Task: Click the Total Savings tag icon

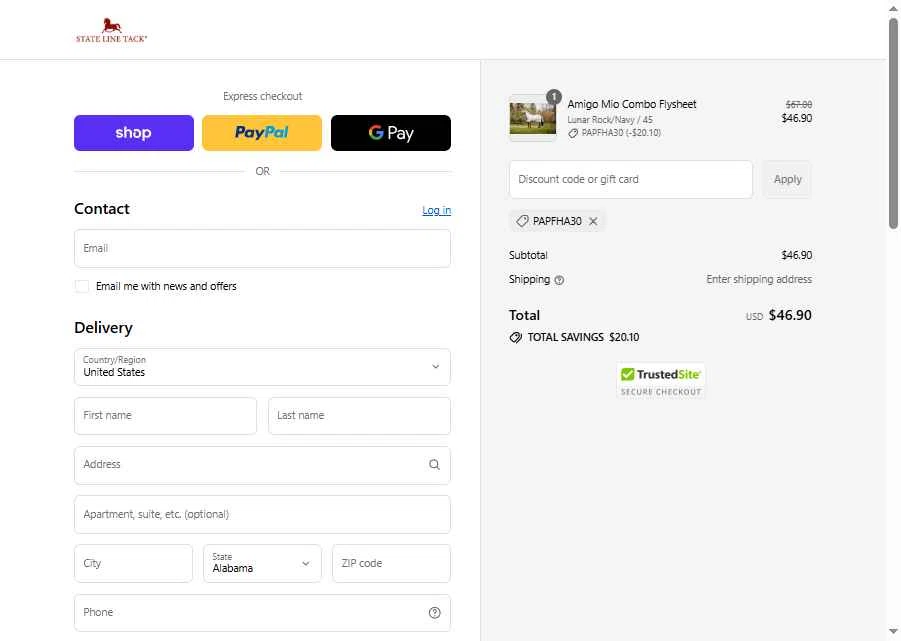Action: [x=516, y=338]
